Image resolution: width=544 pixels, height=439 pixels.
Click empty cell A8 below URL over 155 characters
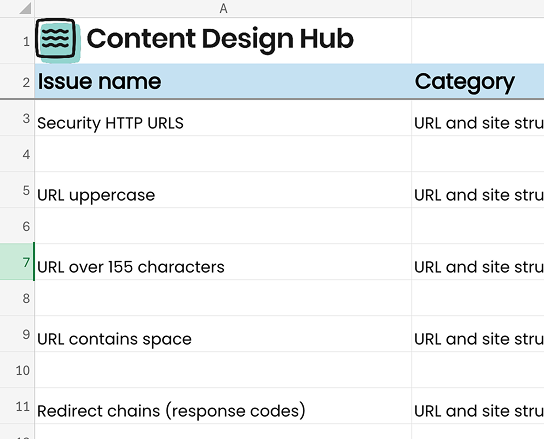[223, 298]
